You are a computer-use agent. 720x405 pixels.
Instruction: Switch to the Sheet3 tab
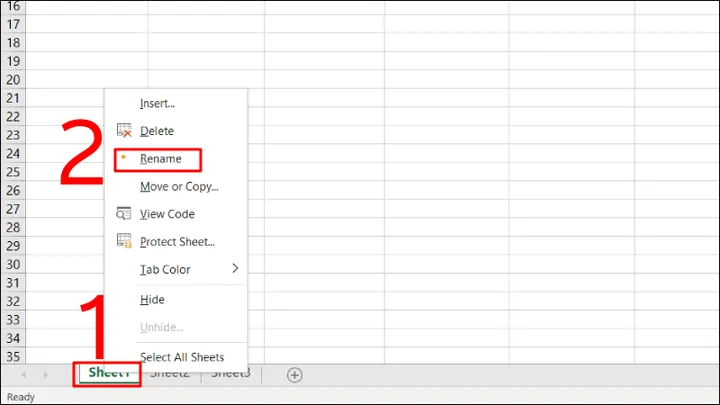click(231, 373)
